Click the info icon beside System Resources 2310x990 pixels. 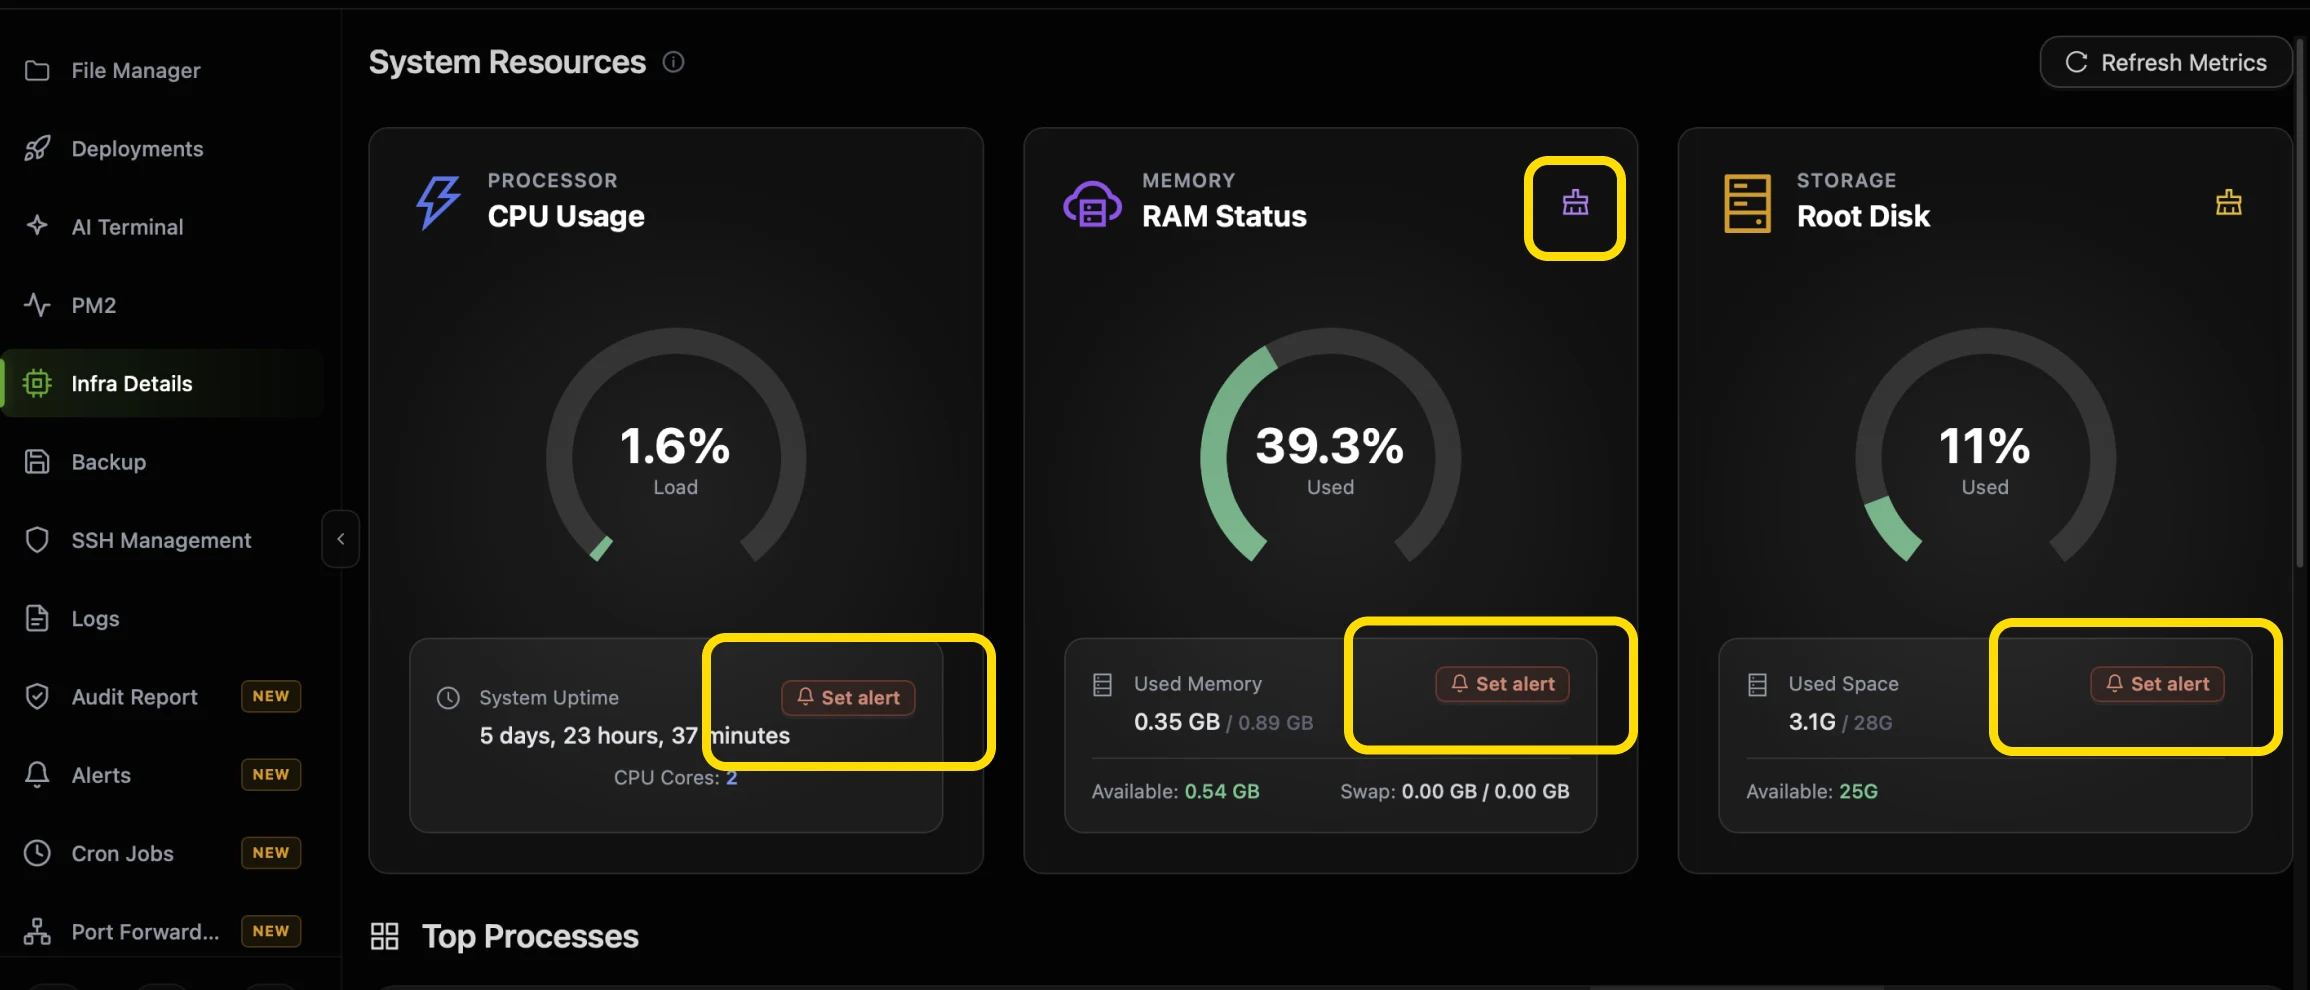(x=674, y=62)
